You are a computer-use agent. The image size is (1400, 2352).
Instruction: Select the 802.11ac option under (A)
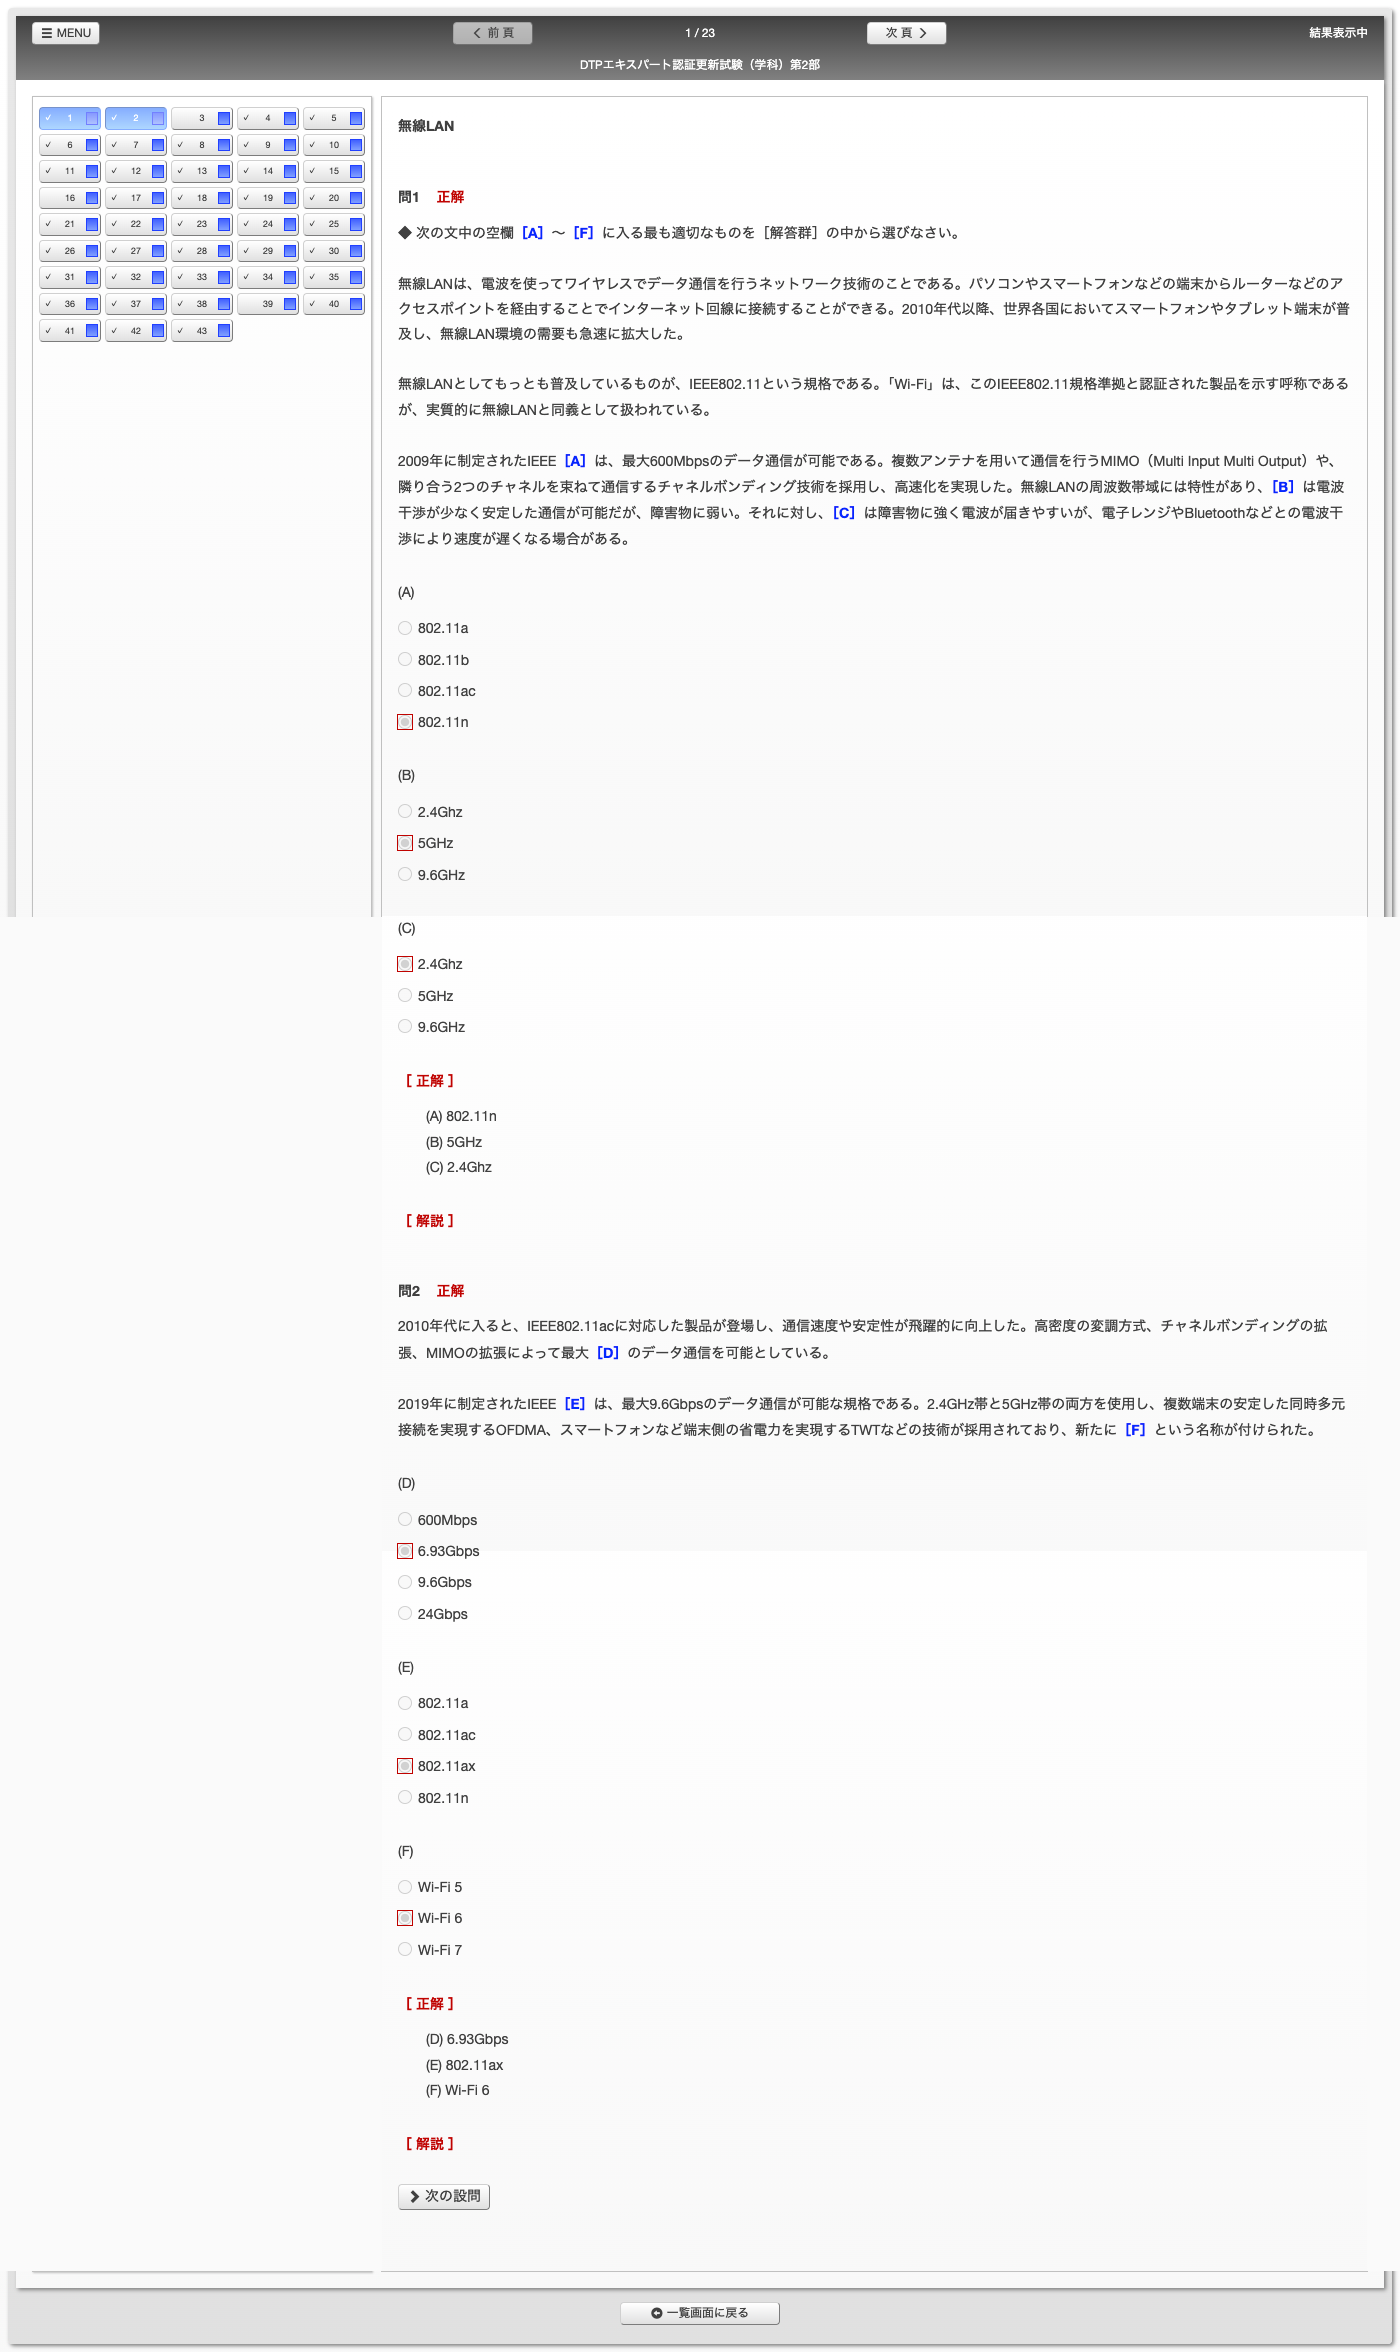(x=405, y=691)
